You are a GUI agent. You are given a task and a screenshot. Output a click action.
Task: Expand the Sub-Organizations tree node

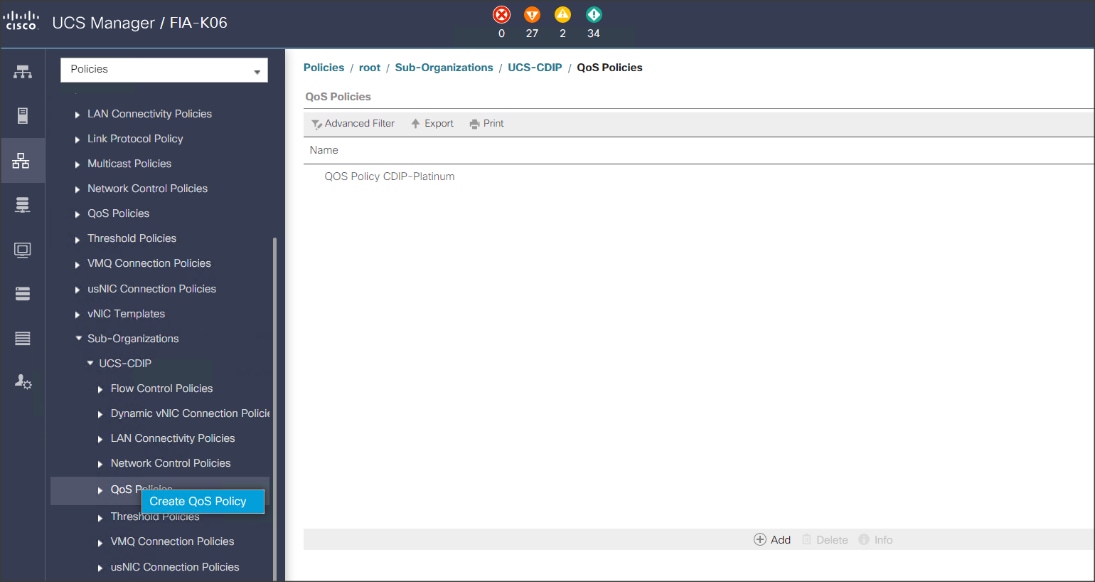80,339
